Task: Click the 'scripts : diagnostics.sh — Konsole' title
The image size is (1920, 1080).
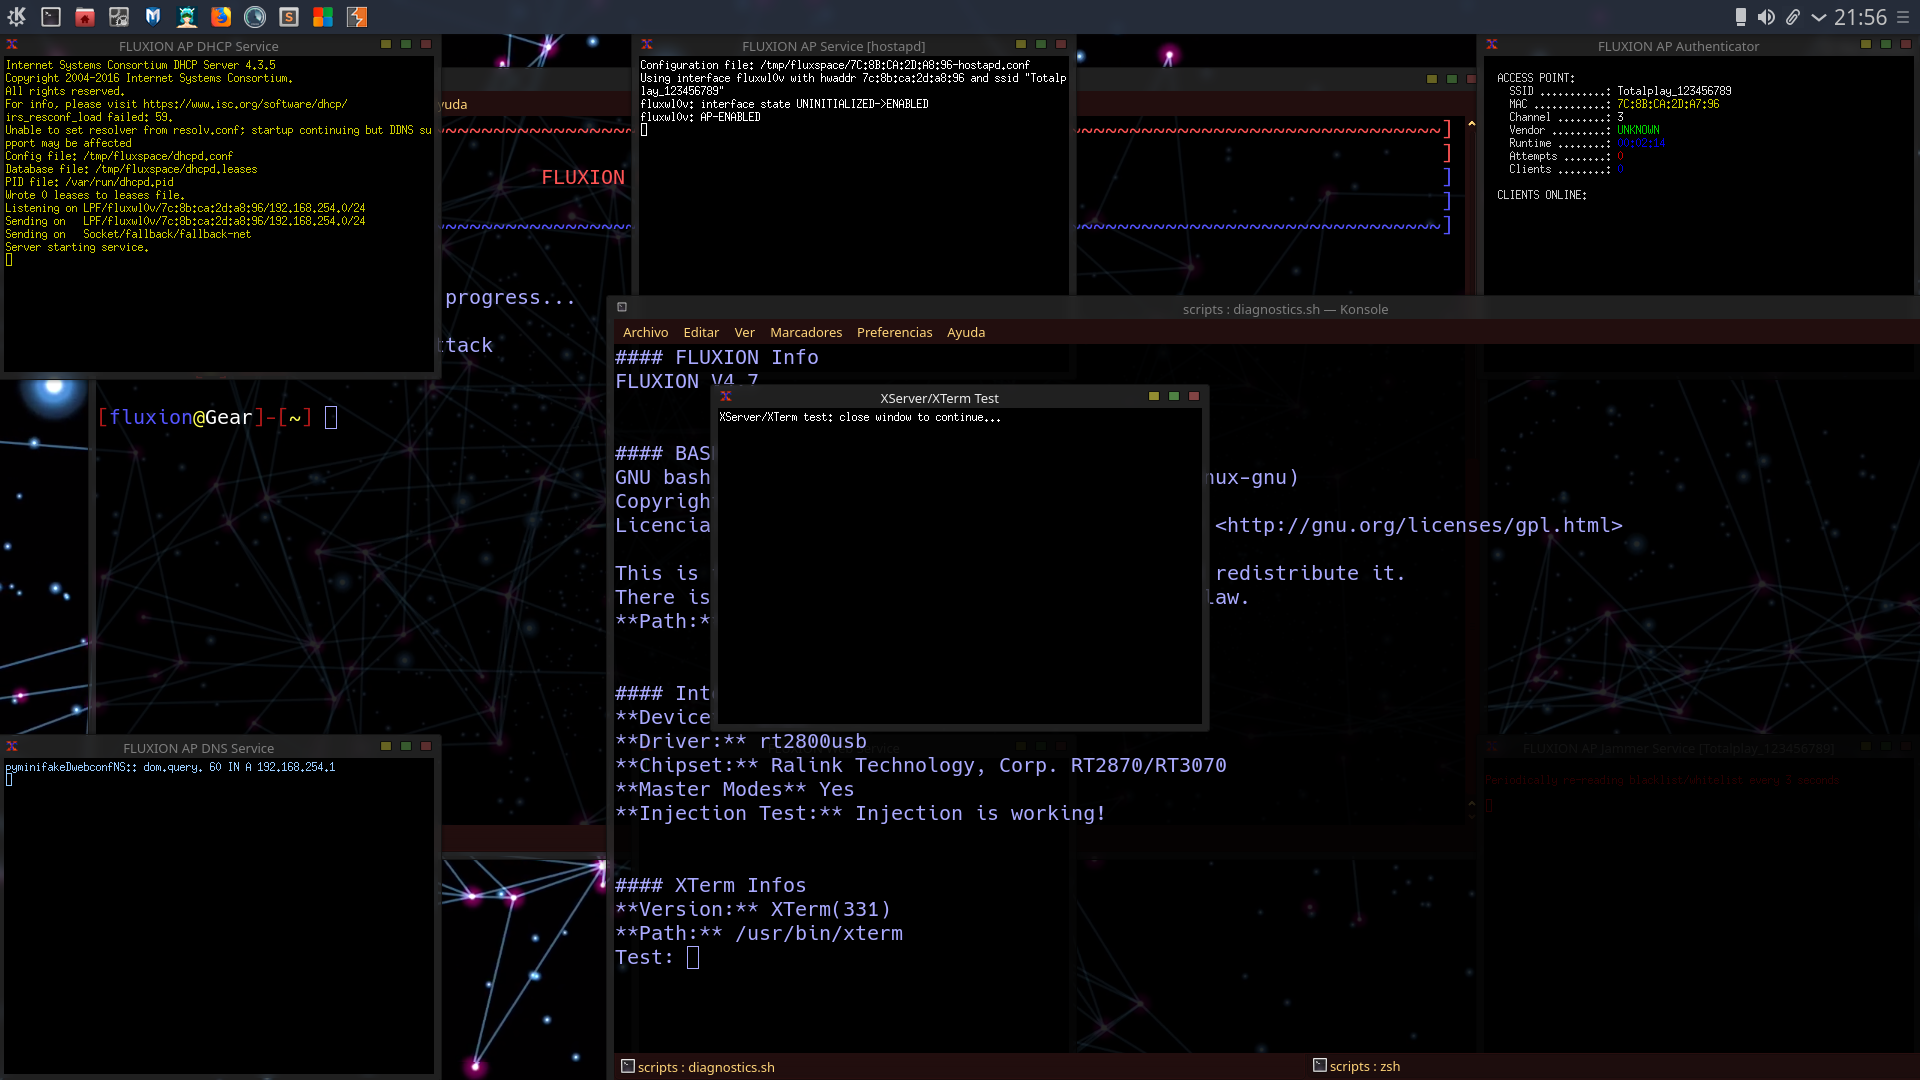Action: pos(1285,309)
